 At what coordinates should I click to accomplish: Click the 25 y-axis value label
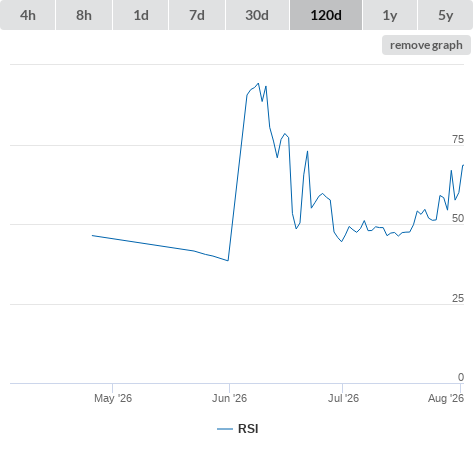tap(458, 298)
